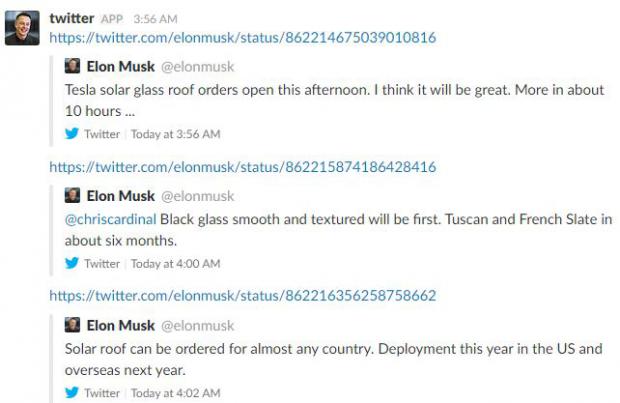The image size is (620, 403).
Task: Click the Twitter bird icon under third tweet
Action: pyautogui.click(x=72, y=392)
